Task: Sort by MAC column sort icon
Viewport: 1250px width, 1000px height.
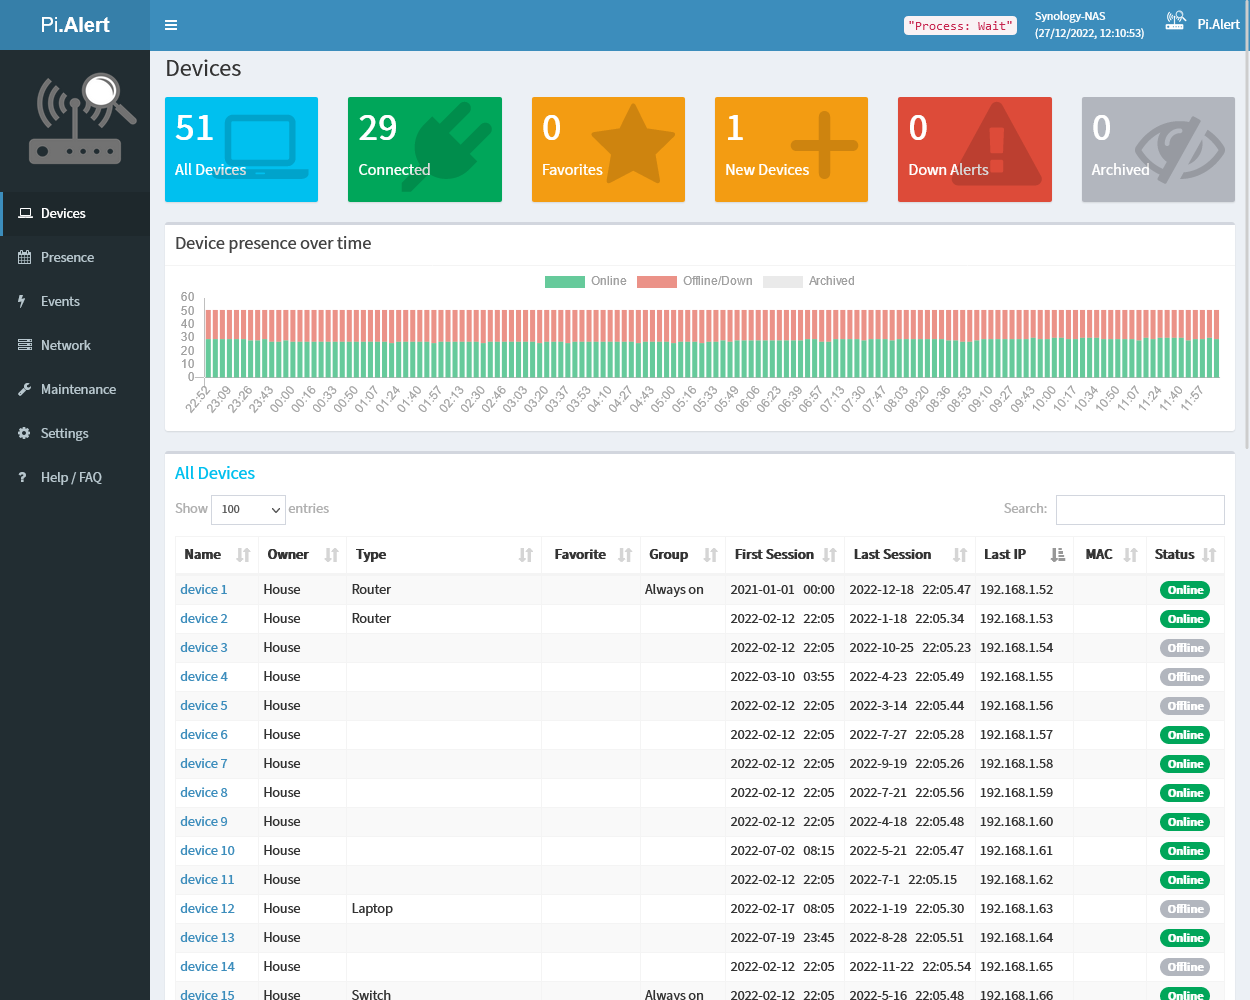Action: tap(1131, 555)
